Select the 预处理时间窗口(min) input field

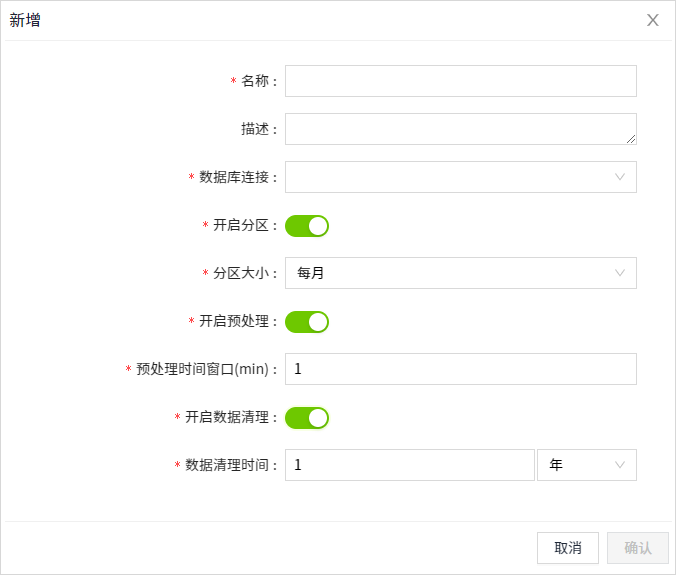[460, 369]
